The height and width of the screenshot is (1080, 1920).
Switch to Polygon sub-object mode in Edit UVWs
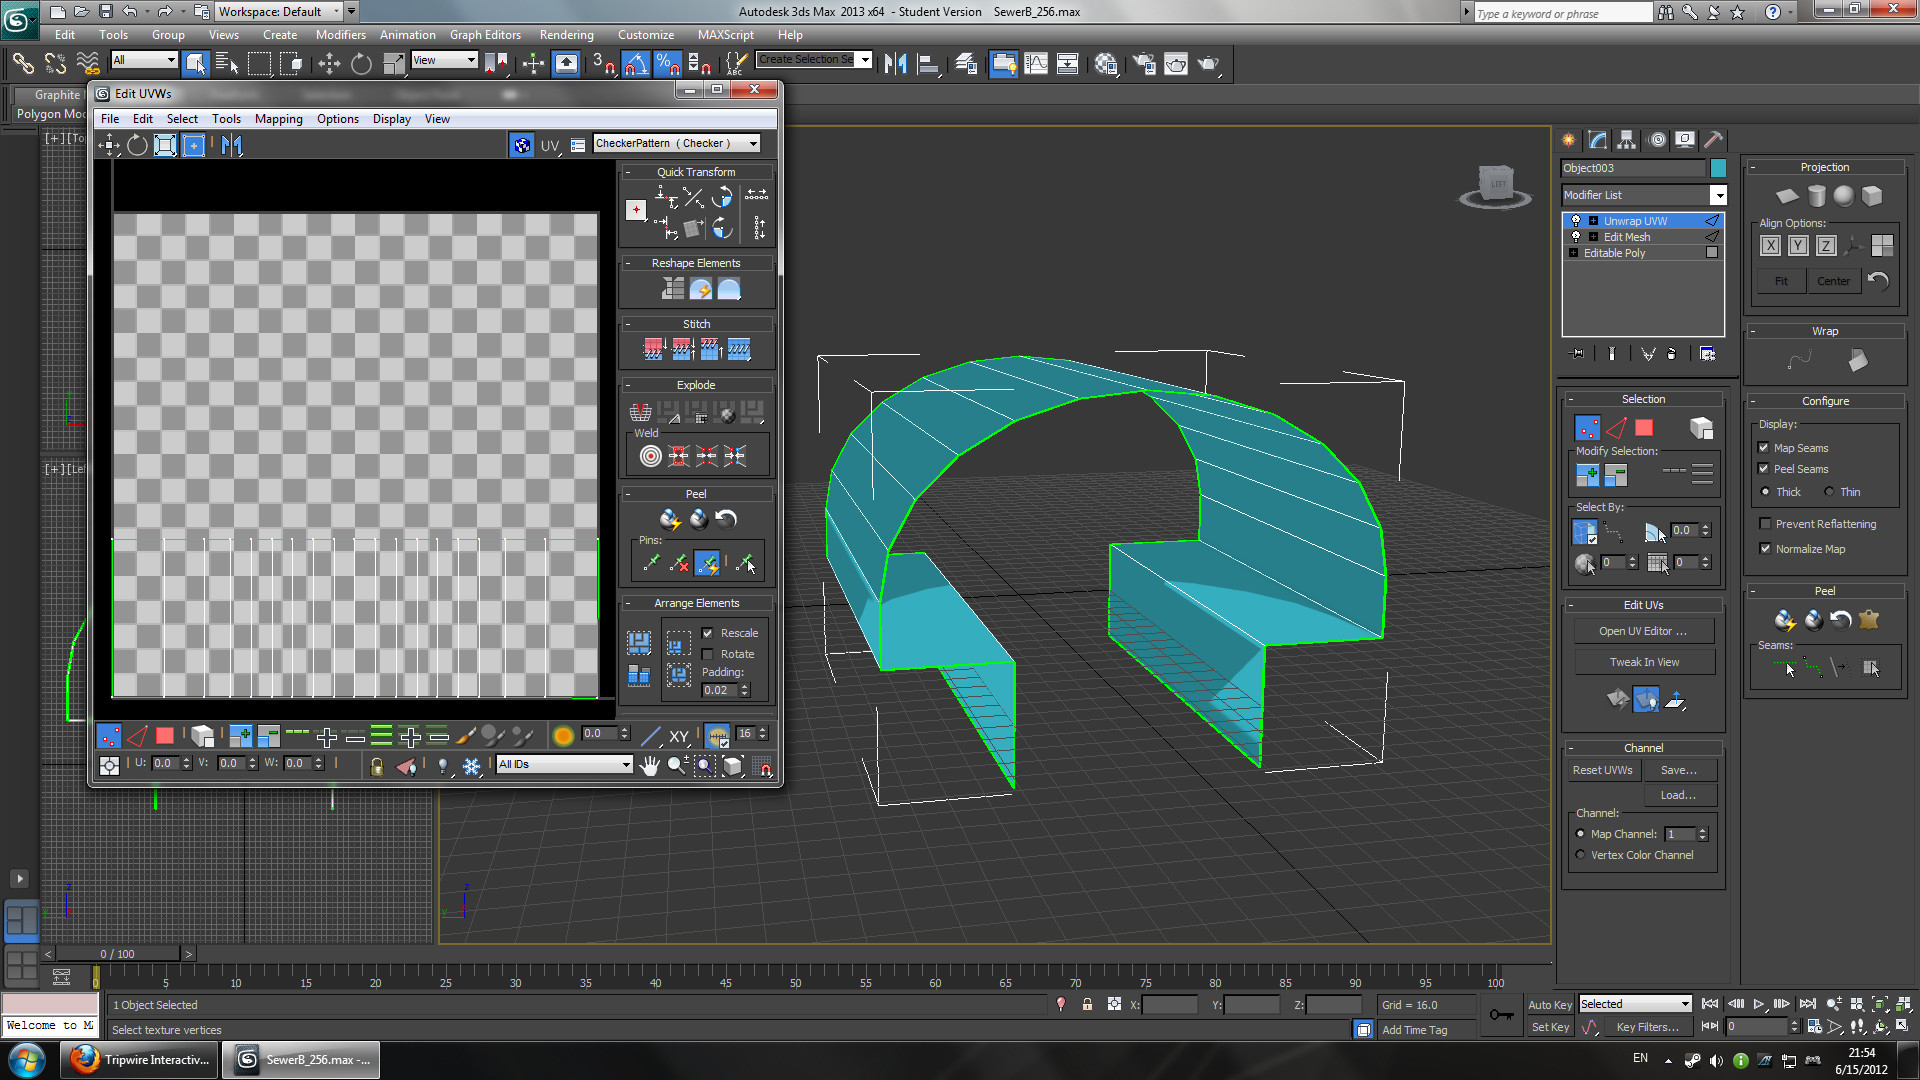coord(165,737)
